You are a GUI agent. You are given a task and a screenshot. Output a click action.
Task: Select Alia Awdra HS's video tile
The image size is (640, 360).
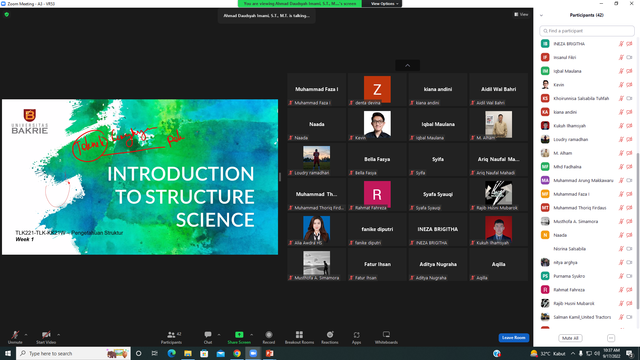[317, 230]
